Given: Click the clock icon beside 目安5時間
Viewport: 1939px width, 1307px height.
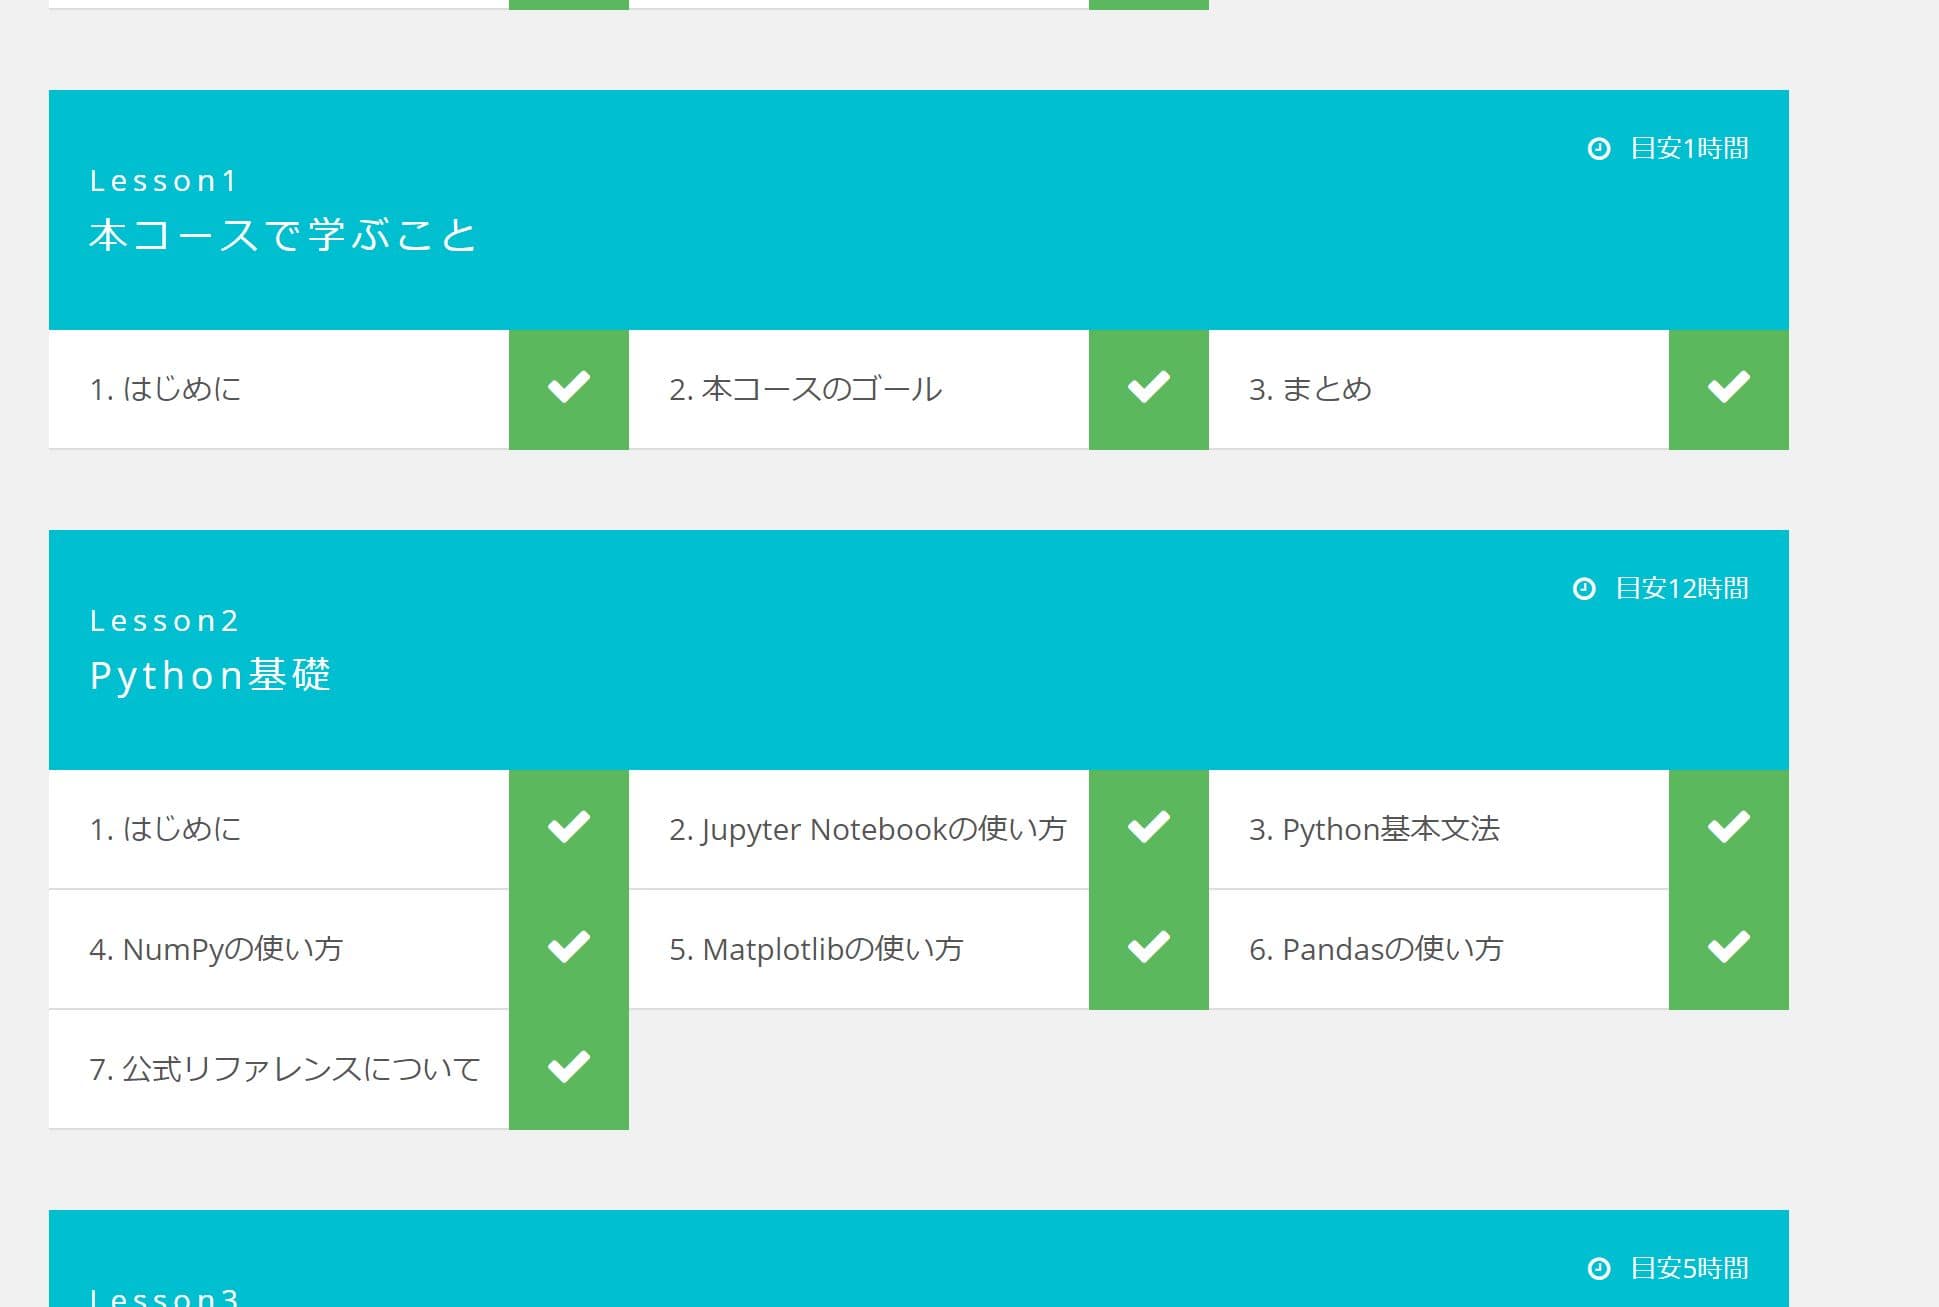Looking at the screenshot, I should [1599, 1269].
